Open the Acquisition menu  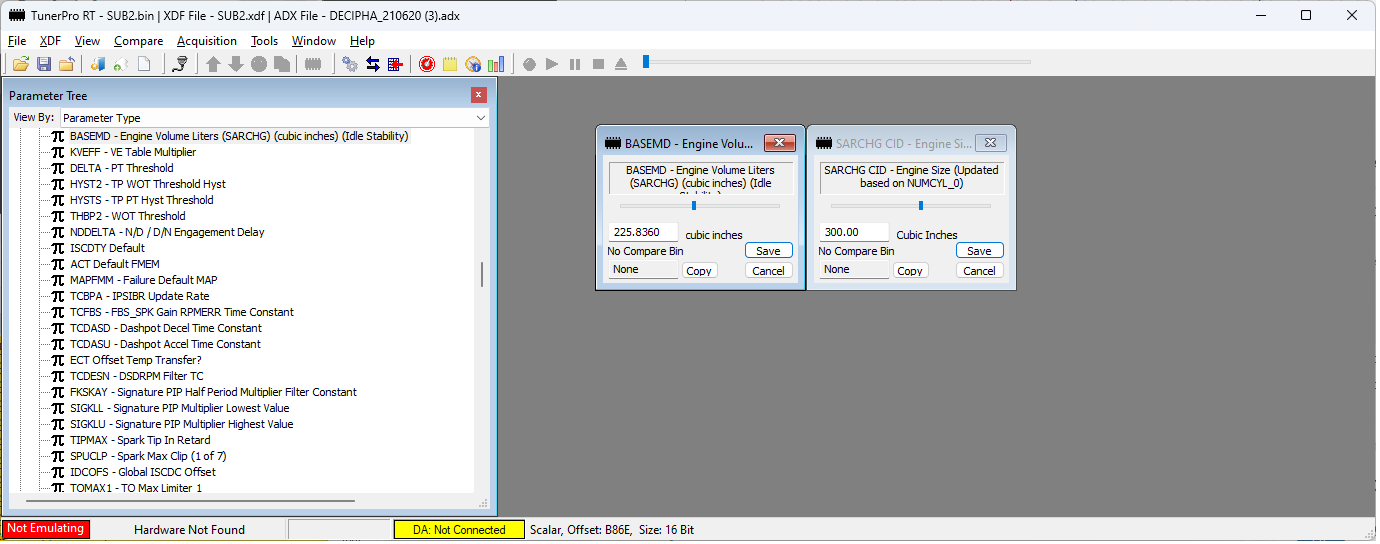pyautogui.click(x=207, y=41)
